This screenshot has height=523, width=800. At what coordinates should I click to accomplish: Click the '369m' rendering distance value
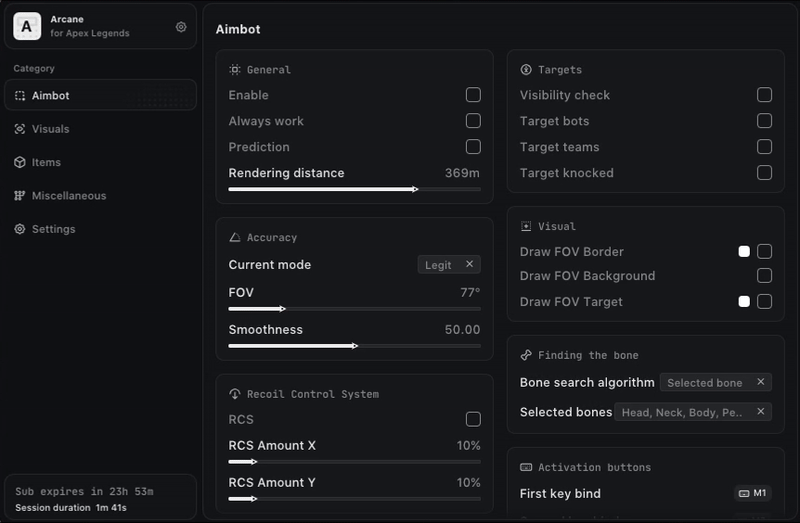pos(462,173)
